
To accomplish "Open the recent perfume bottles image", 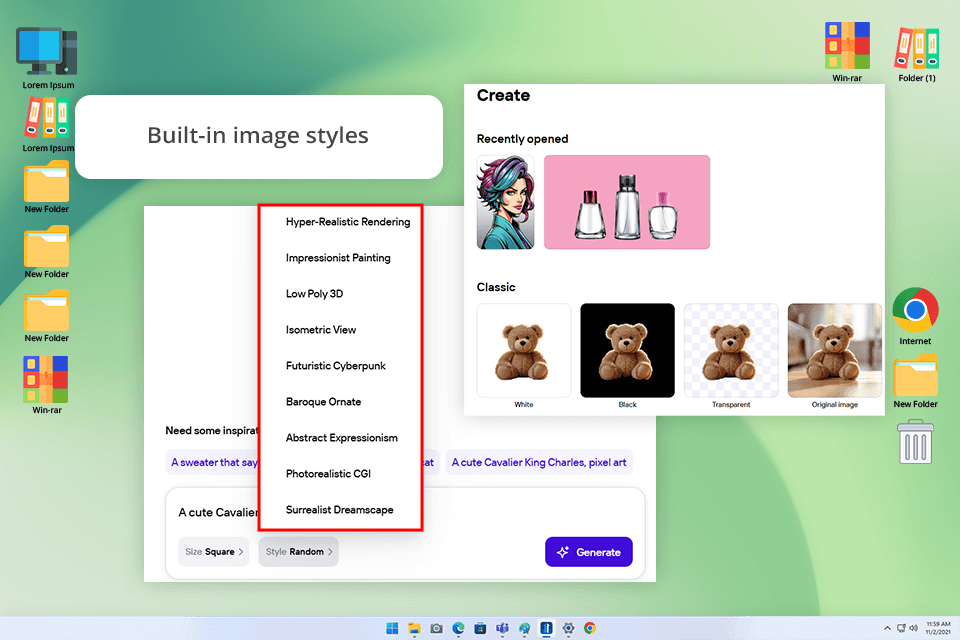I will point(627,202).
